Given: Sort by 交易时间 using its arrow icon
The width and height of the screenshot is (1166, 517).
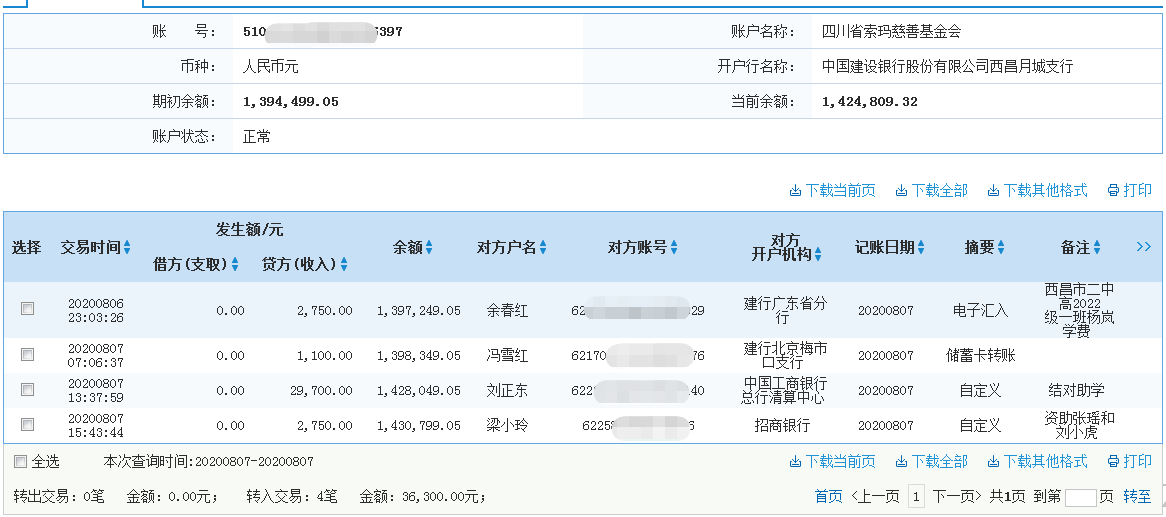Looking at the screenshot, I should (127, 248).
